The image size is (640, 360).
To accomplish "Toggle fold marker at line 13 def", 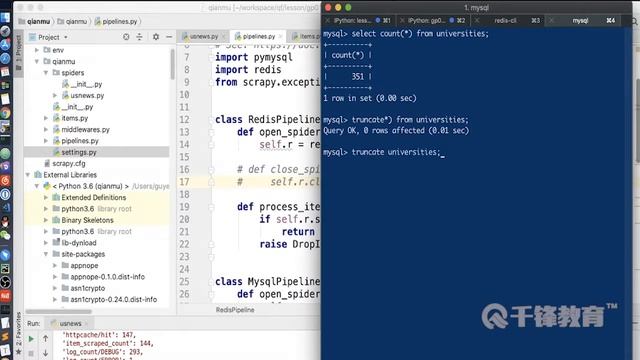I will click(211, 132).
